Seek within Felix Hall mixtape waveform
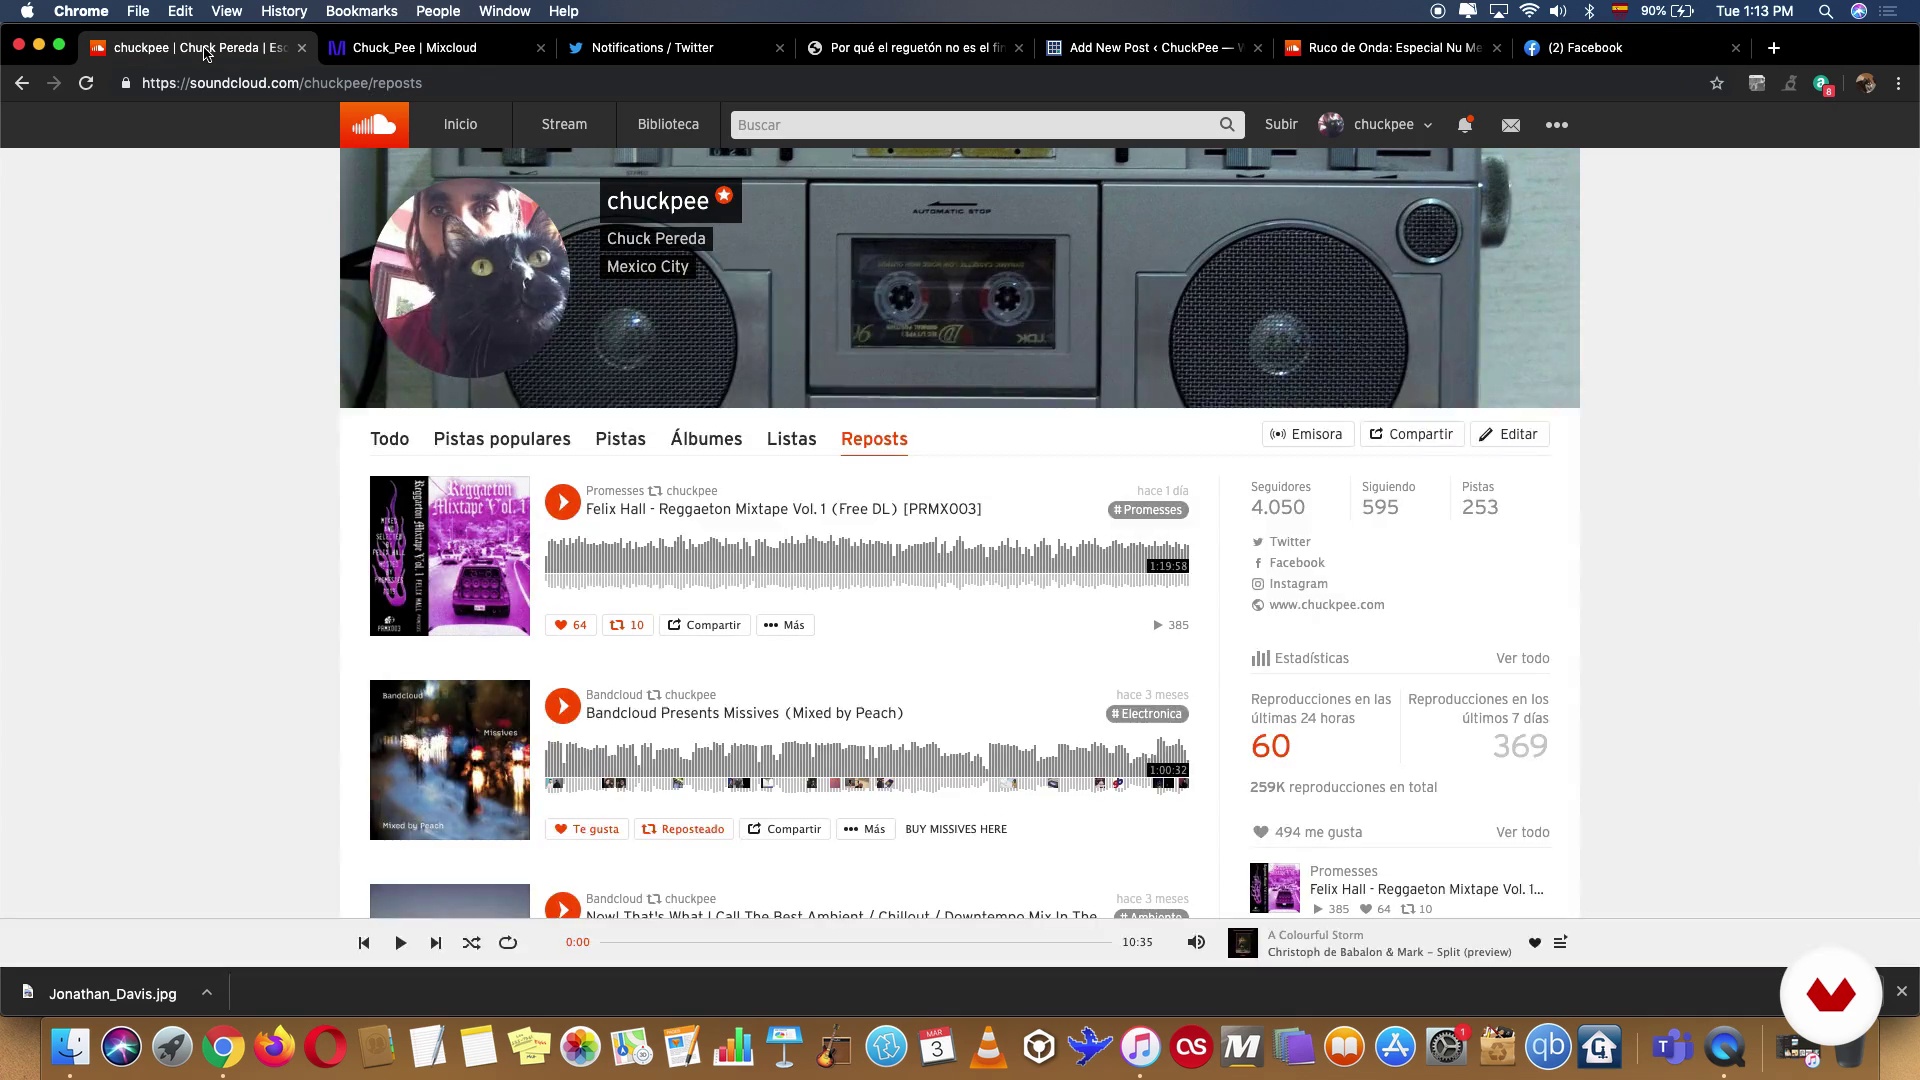The width and height of the screenshot is (1920, 1080). click(867, 562)
